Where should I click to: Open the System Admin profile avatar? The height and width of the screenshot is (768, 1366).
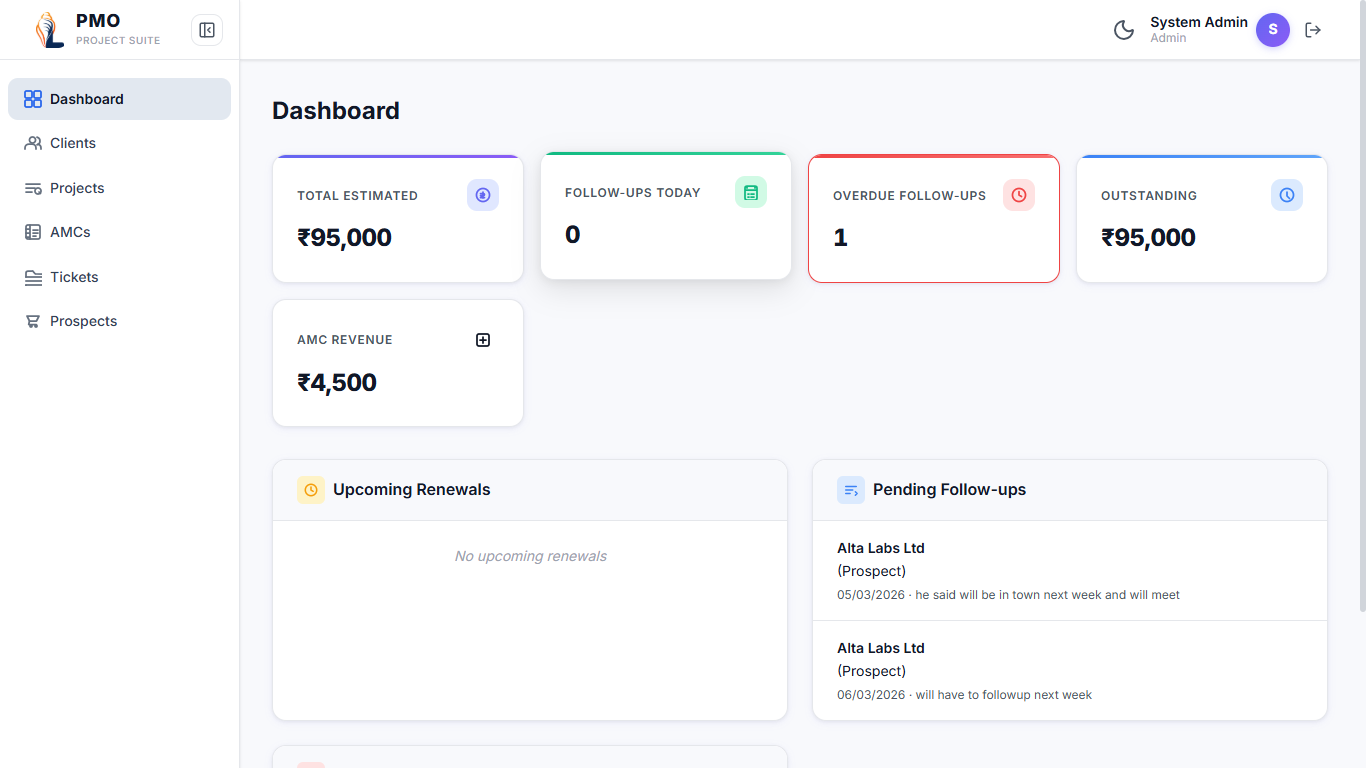[1273, 30]
